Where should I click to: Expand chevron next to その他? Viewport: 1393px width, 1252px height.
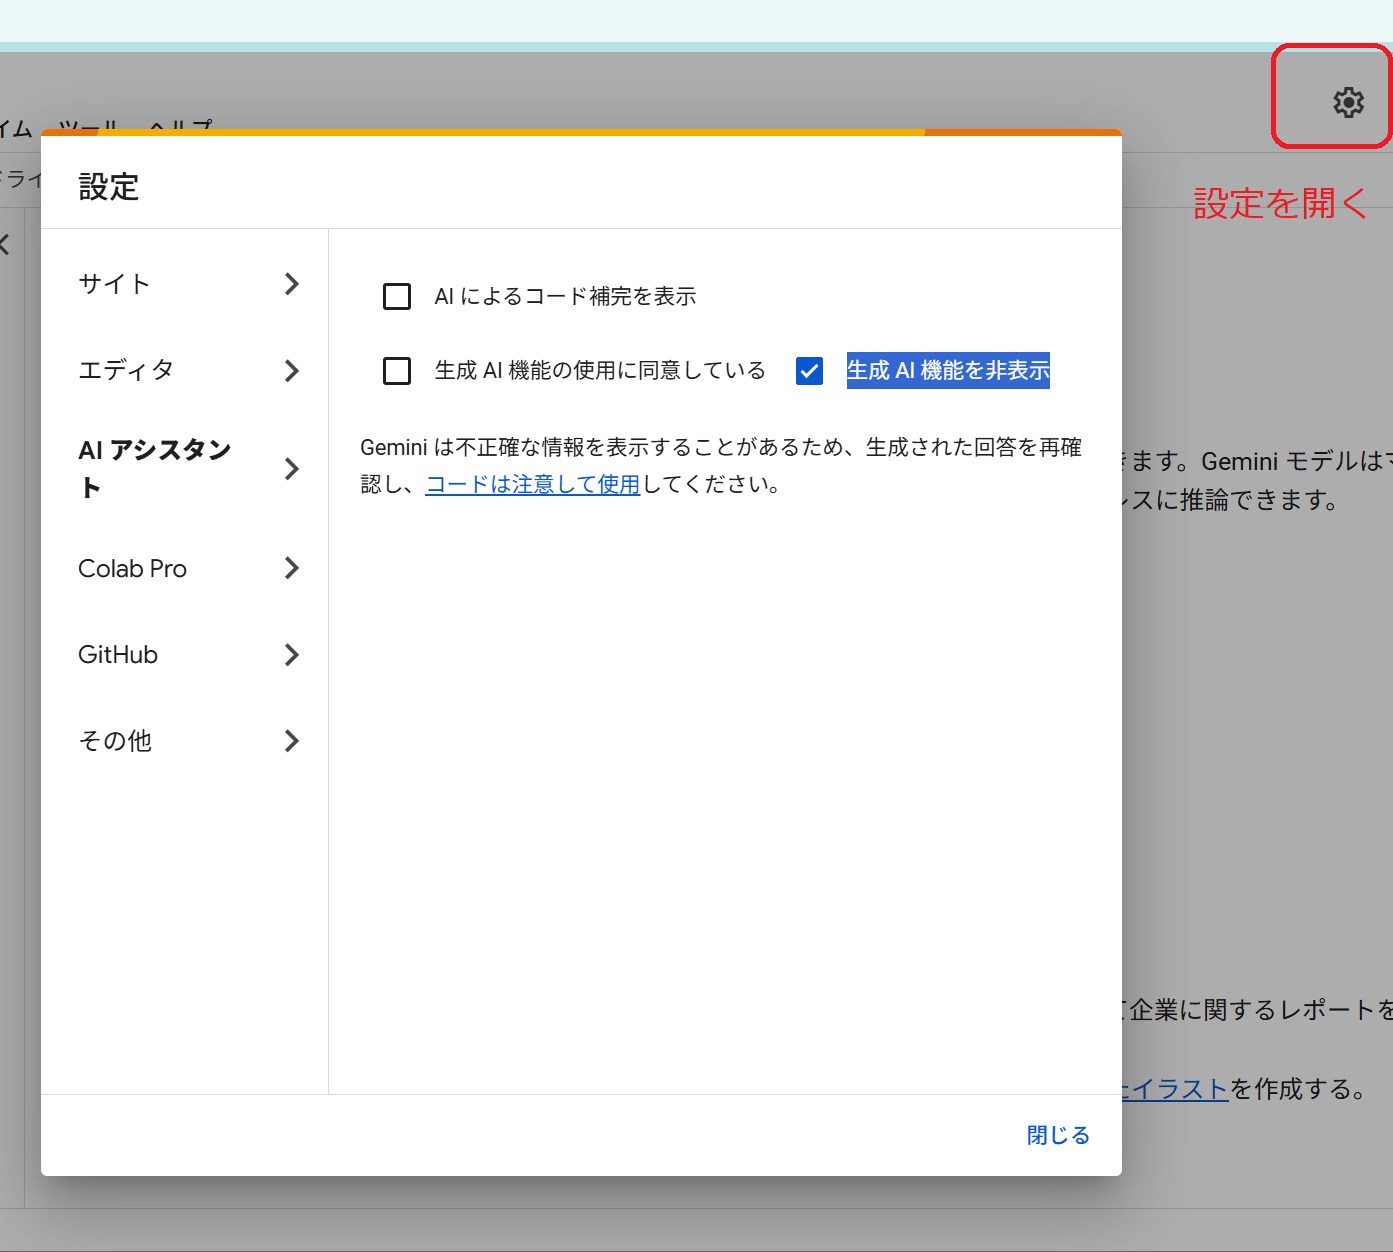[291, 740]
